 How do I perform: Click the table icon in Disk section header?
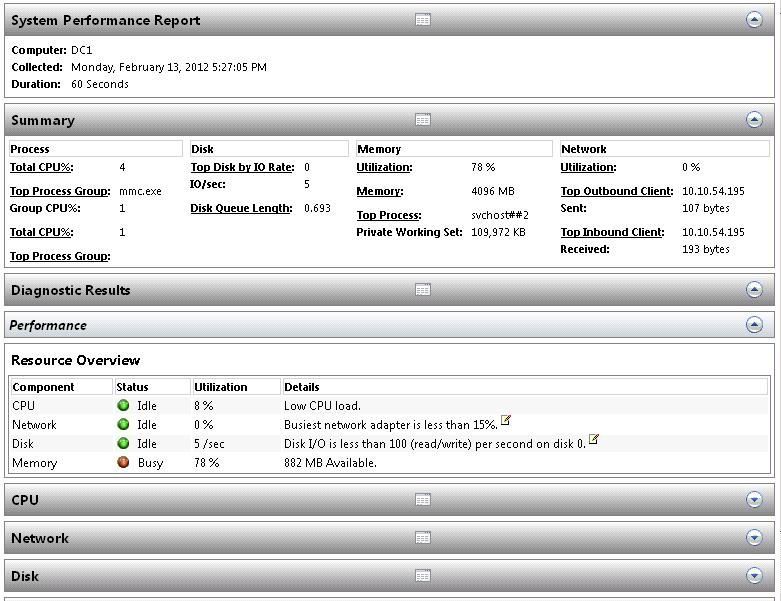pos(422,576)
